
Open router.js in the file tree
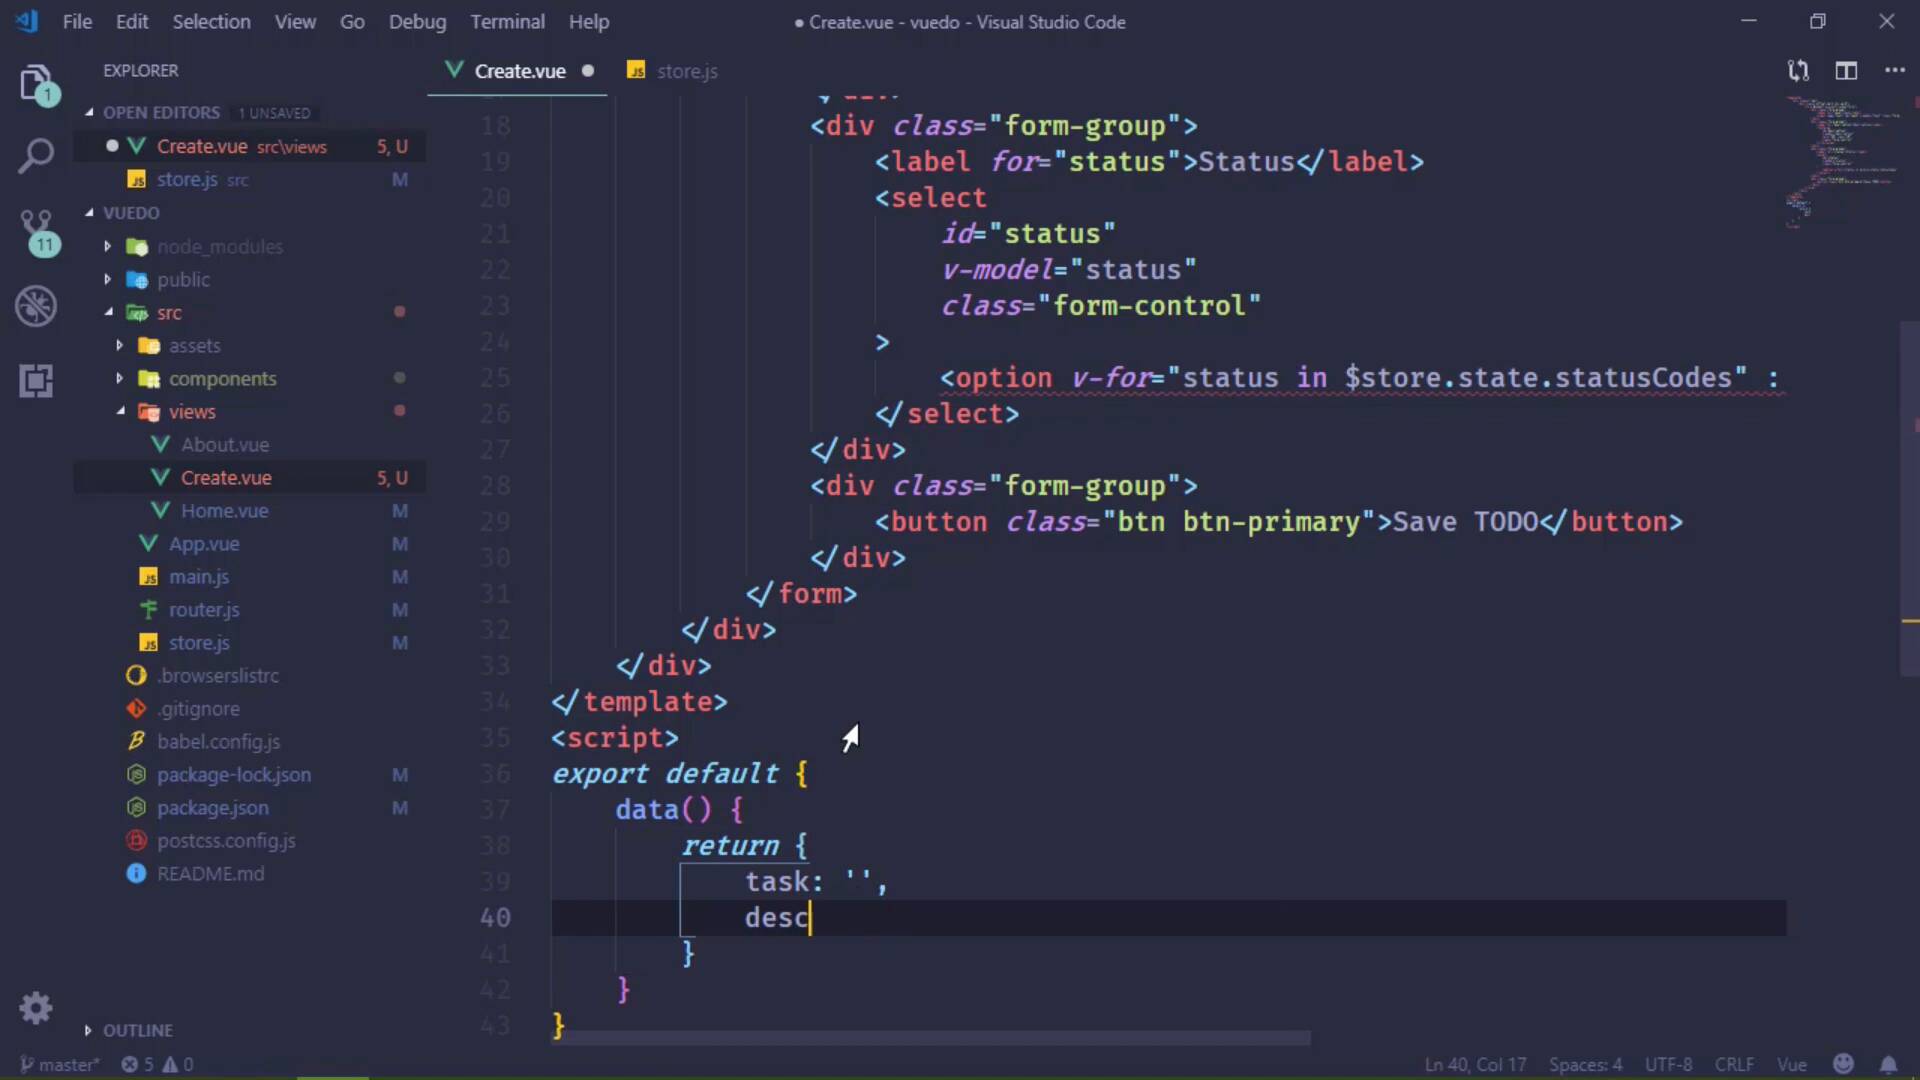(250, 609)
